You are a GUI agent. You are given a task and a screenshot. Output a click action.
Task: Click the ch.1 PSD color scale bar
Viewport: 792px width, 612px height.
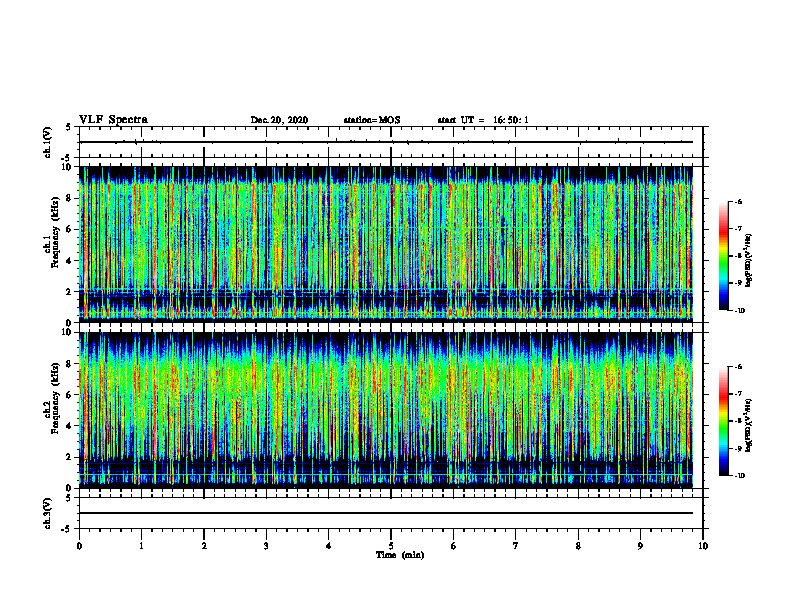coord(724,256)
